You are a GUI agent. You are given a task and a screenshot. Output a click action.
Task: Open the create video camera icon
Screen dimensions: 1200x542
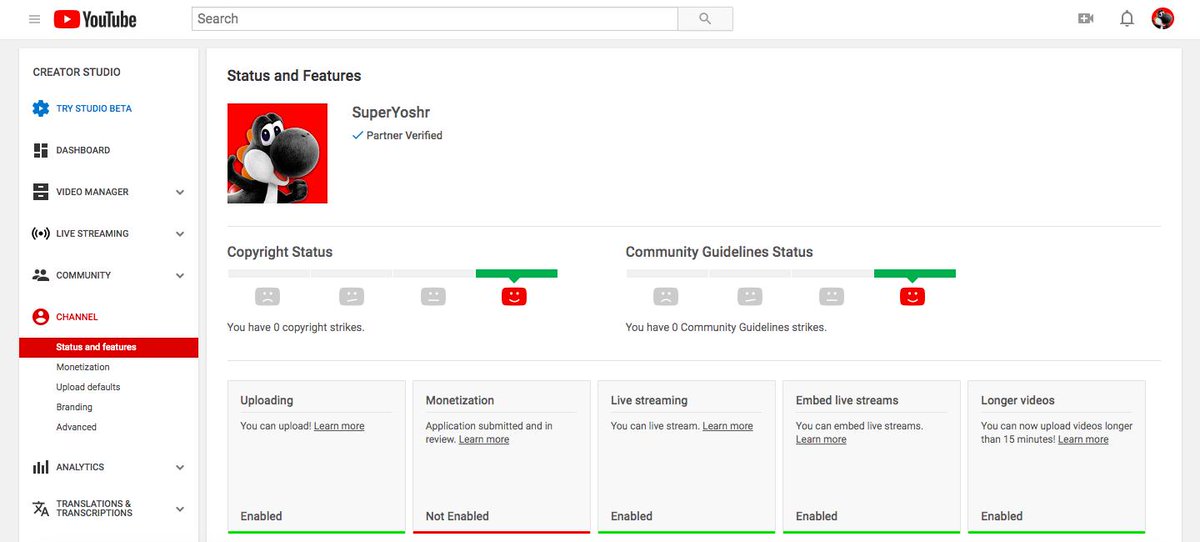click(x=1086, y=19)
